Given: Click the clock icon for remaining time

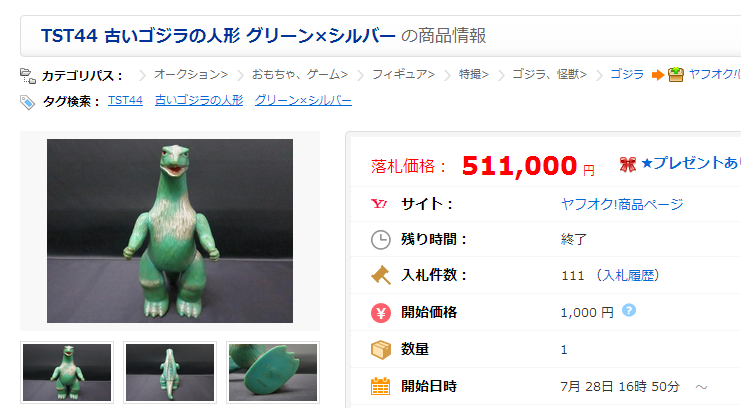Looking at the screenshot, I should click(x=380, y=240).
